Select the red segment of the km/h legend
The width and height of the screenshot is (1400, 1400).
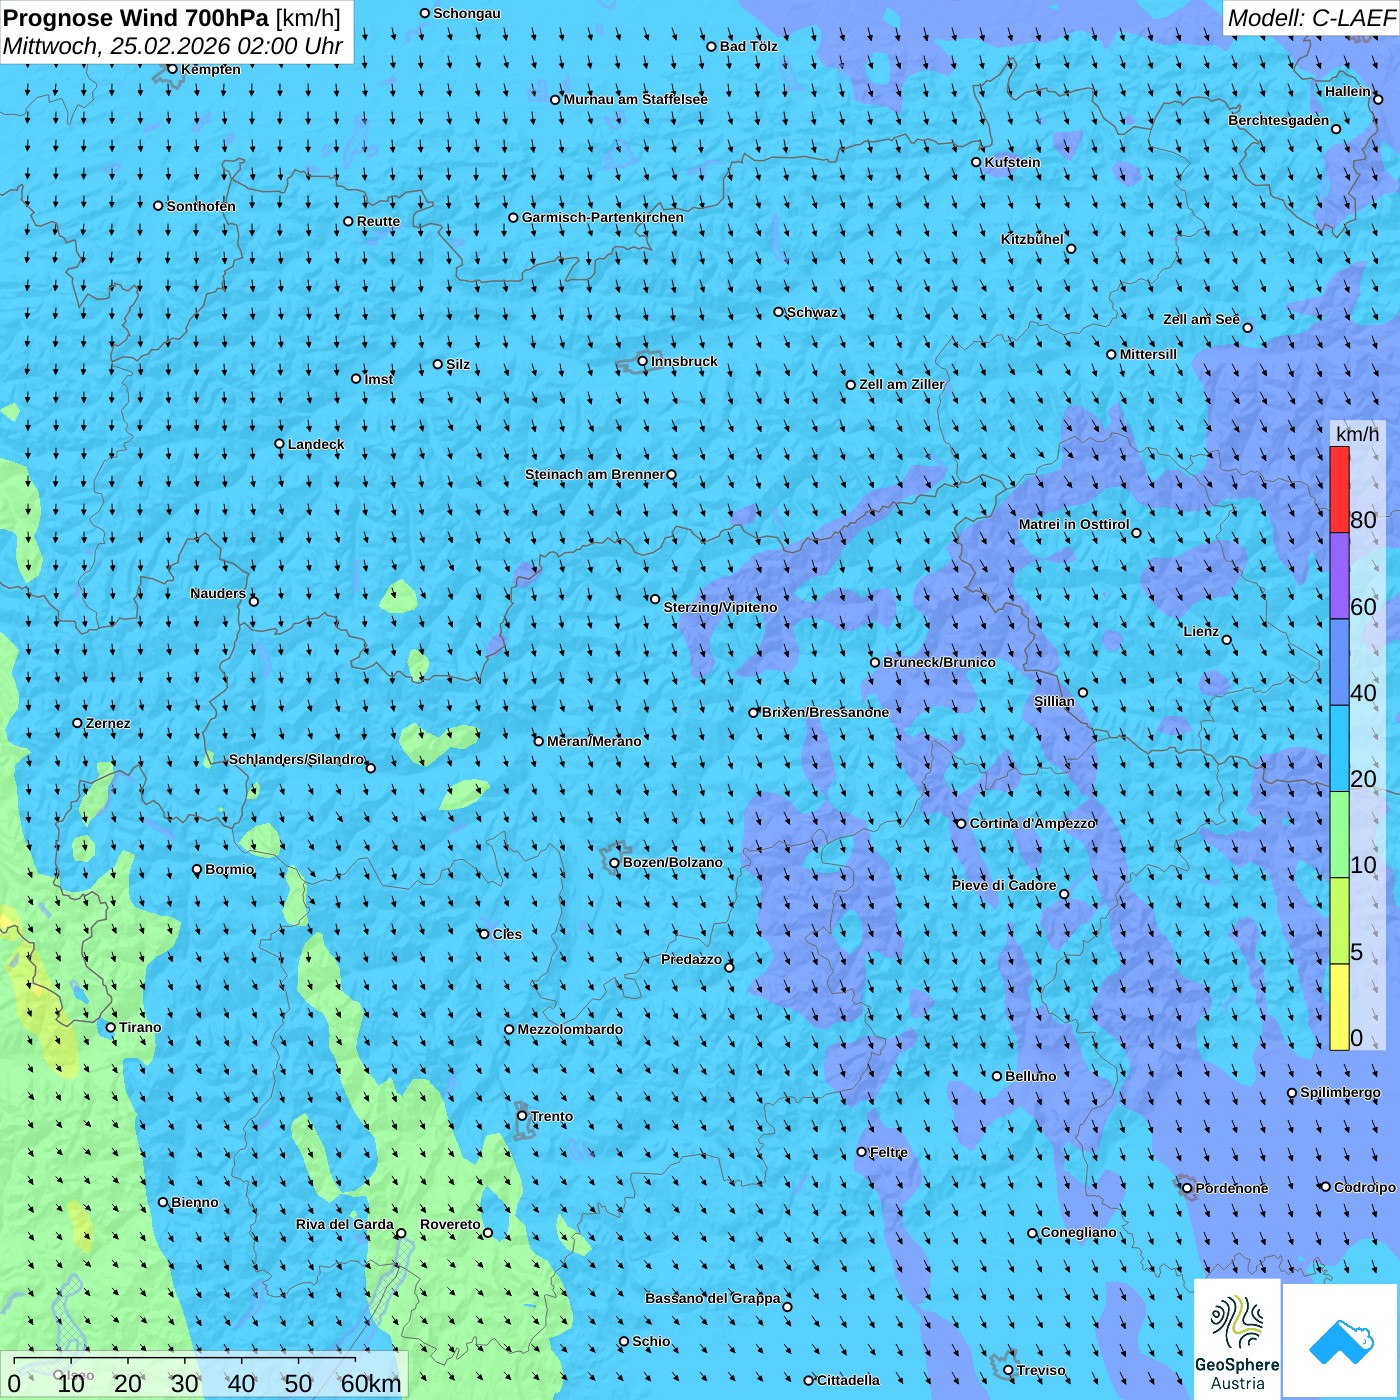(1339, 490)
